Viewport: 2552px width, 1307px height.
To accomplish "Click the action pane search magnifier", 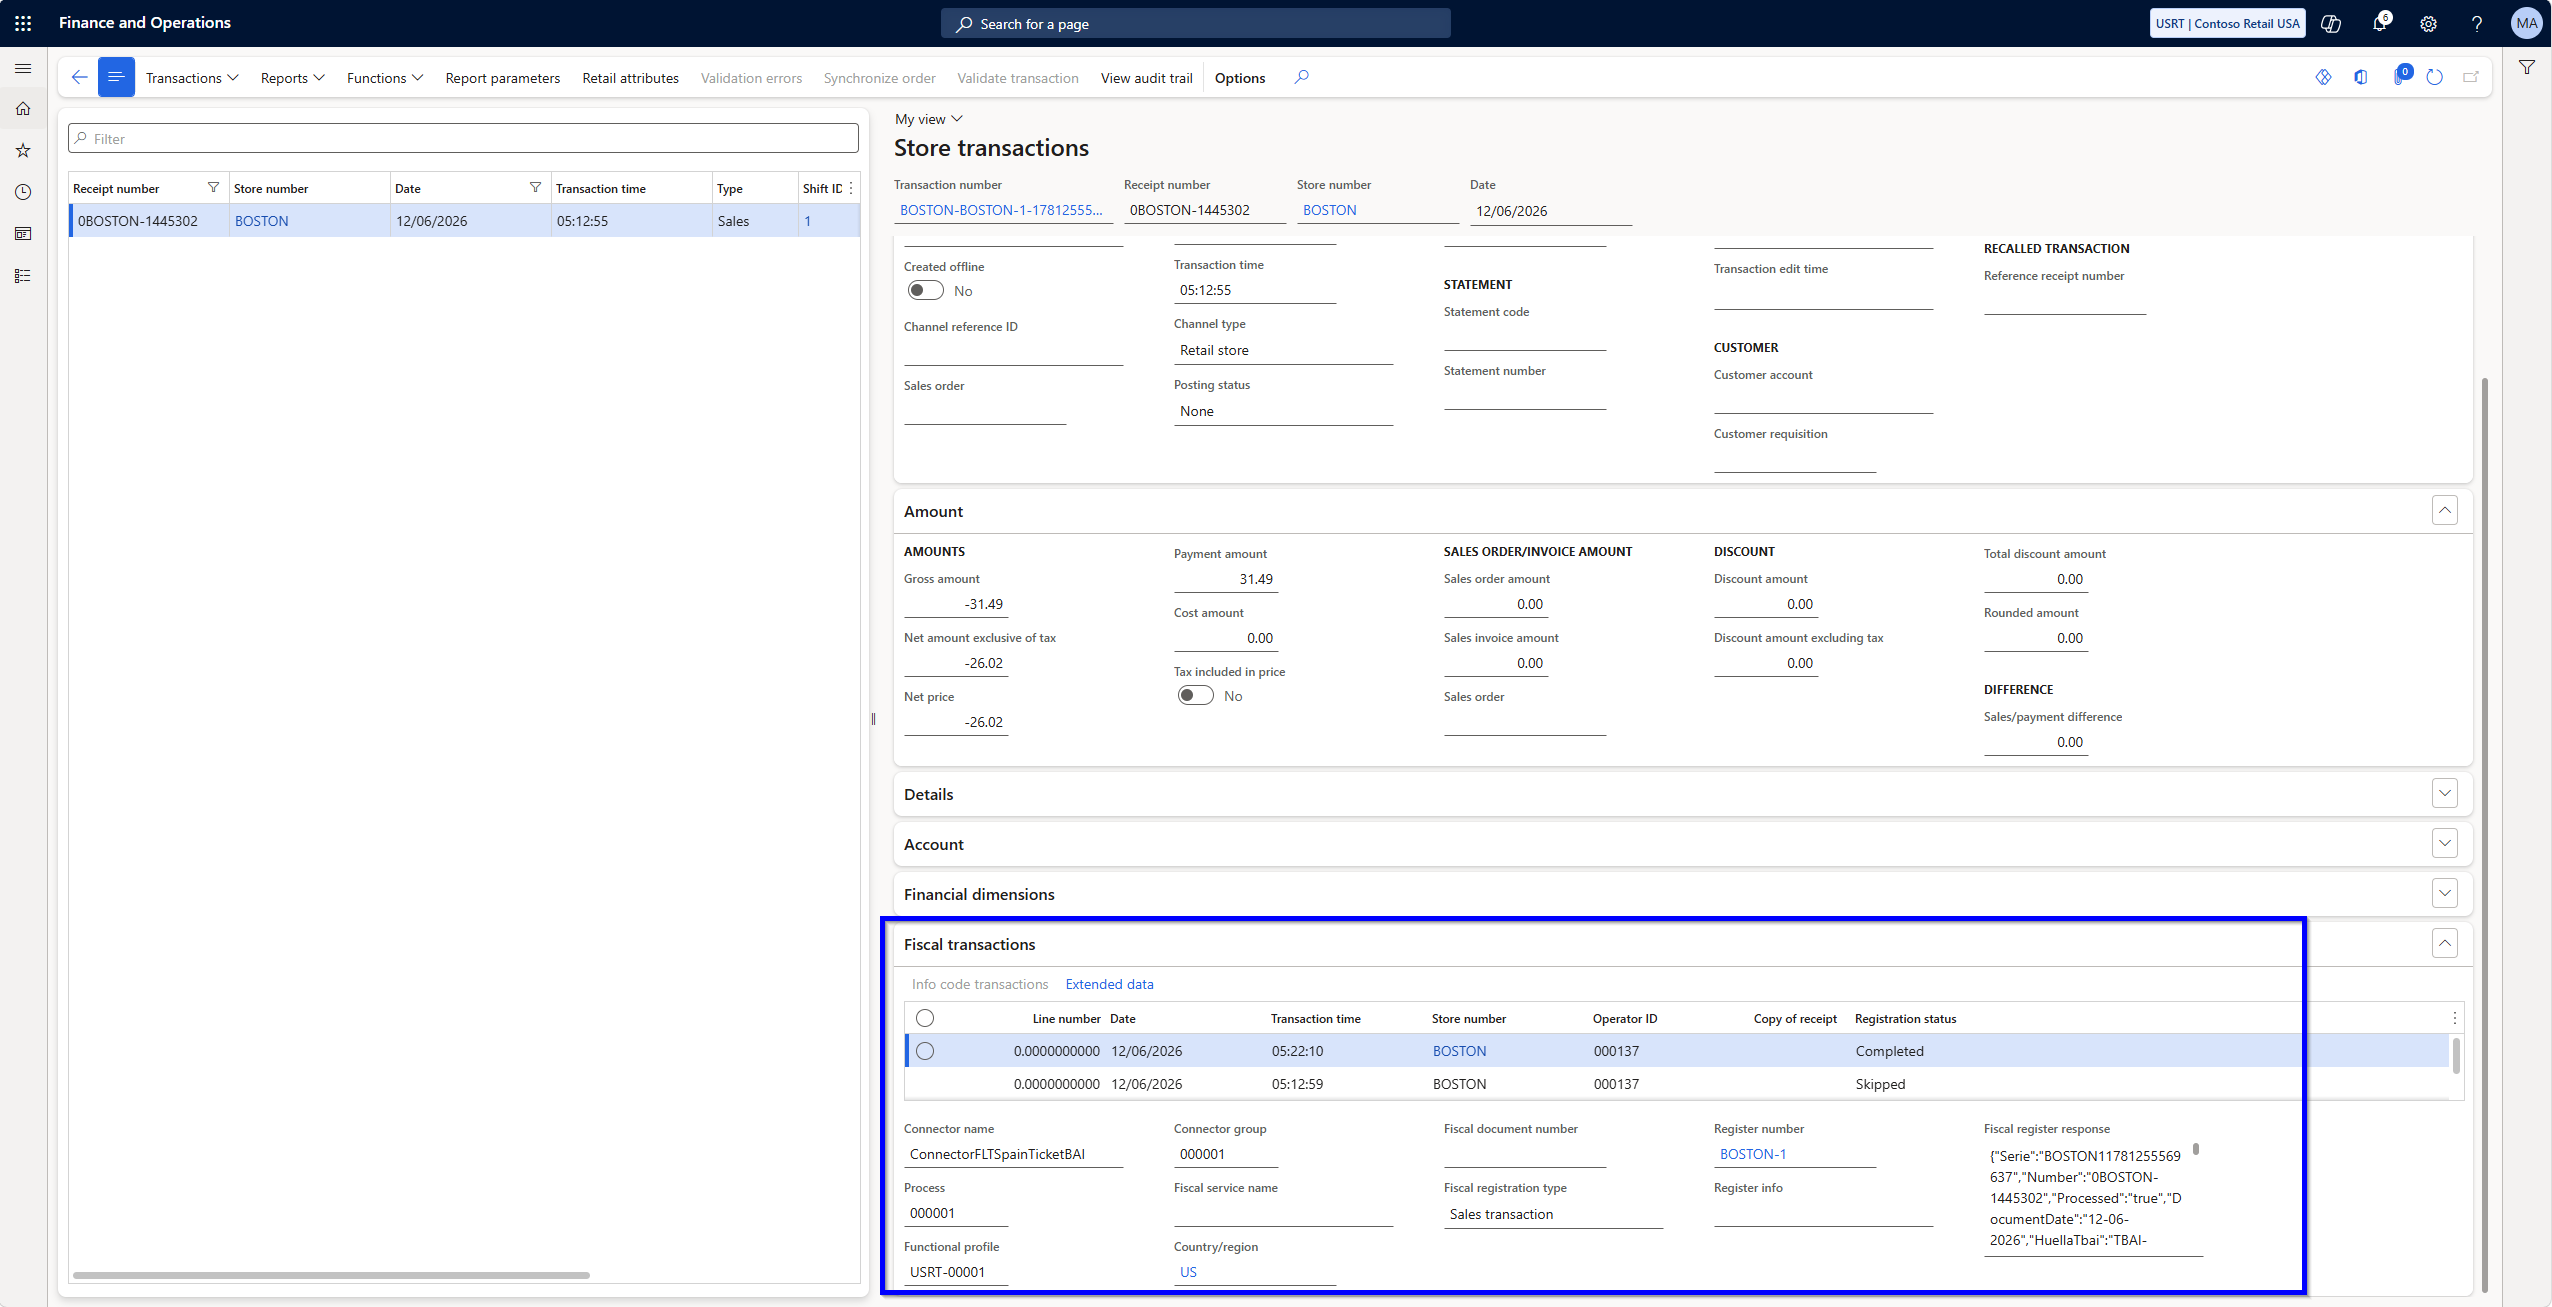I will point(1301,77).
